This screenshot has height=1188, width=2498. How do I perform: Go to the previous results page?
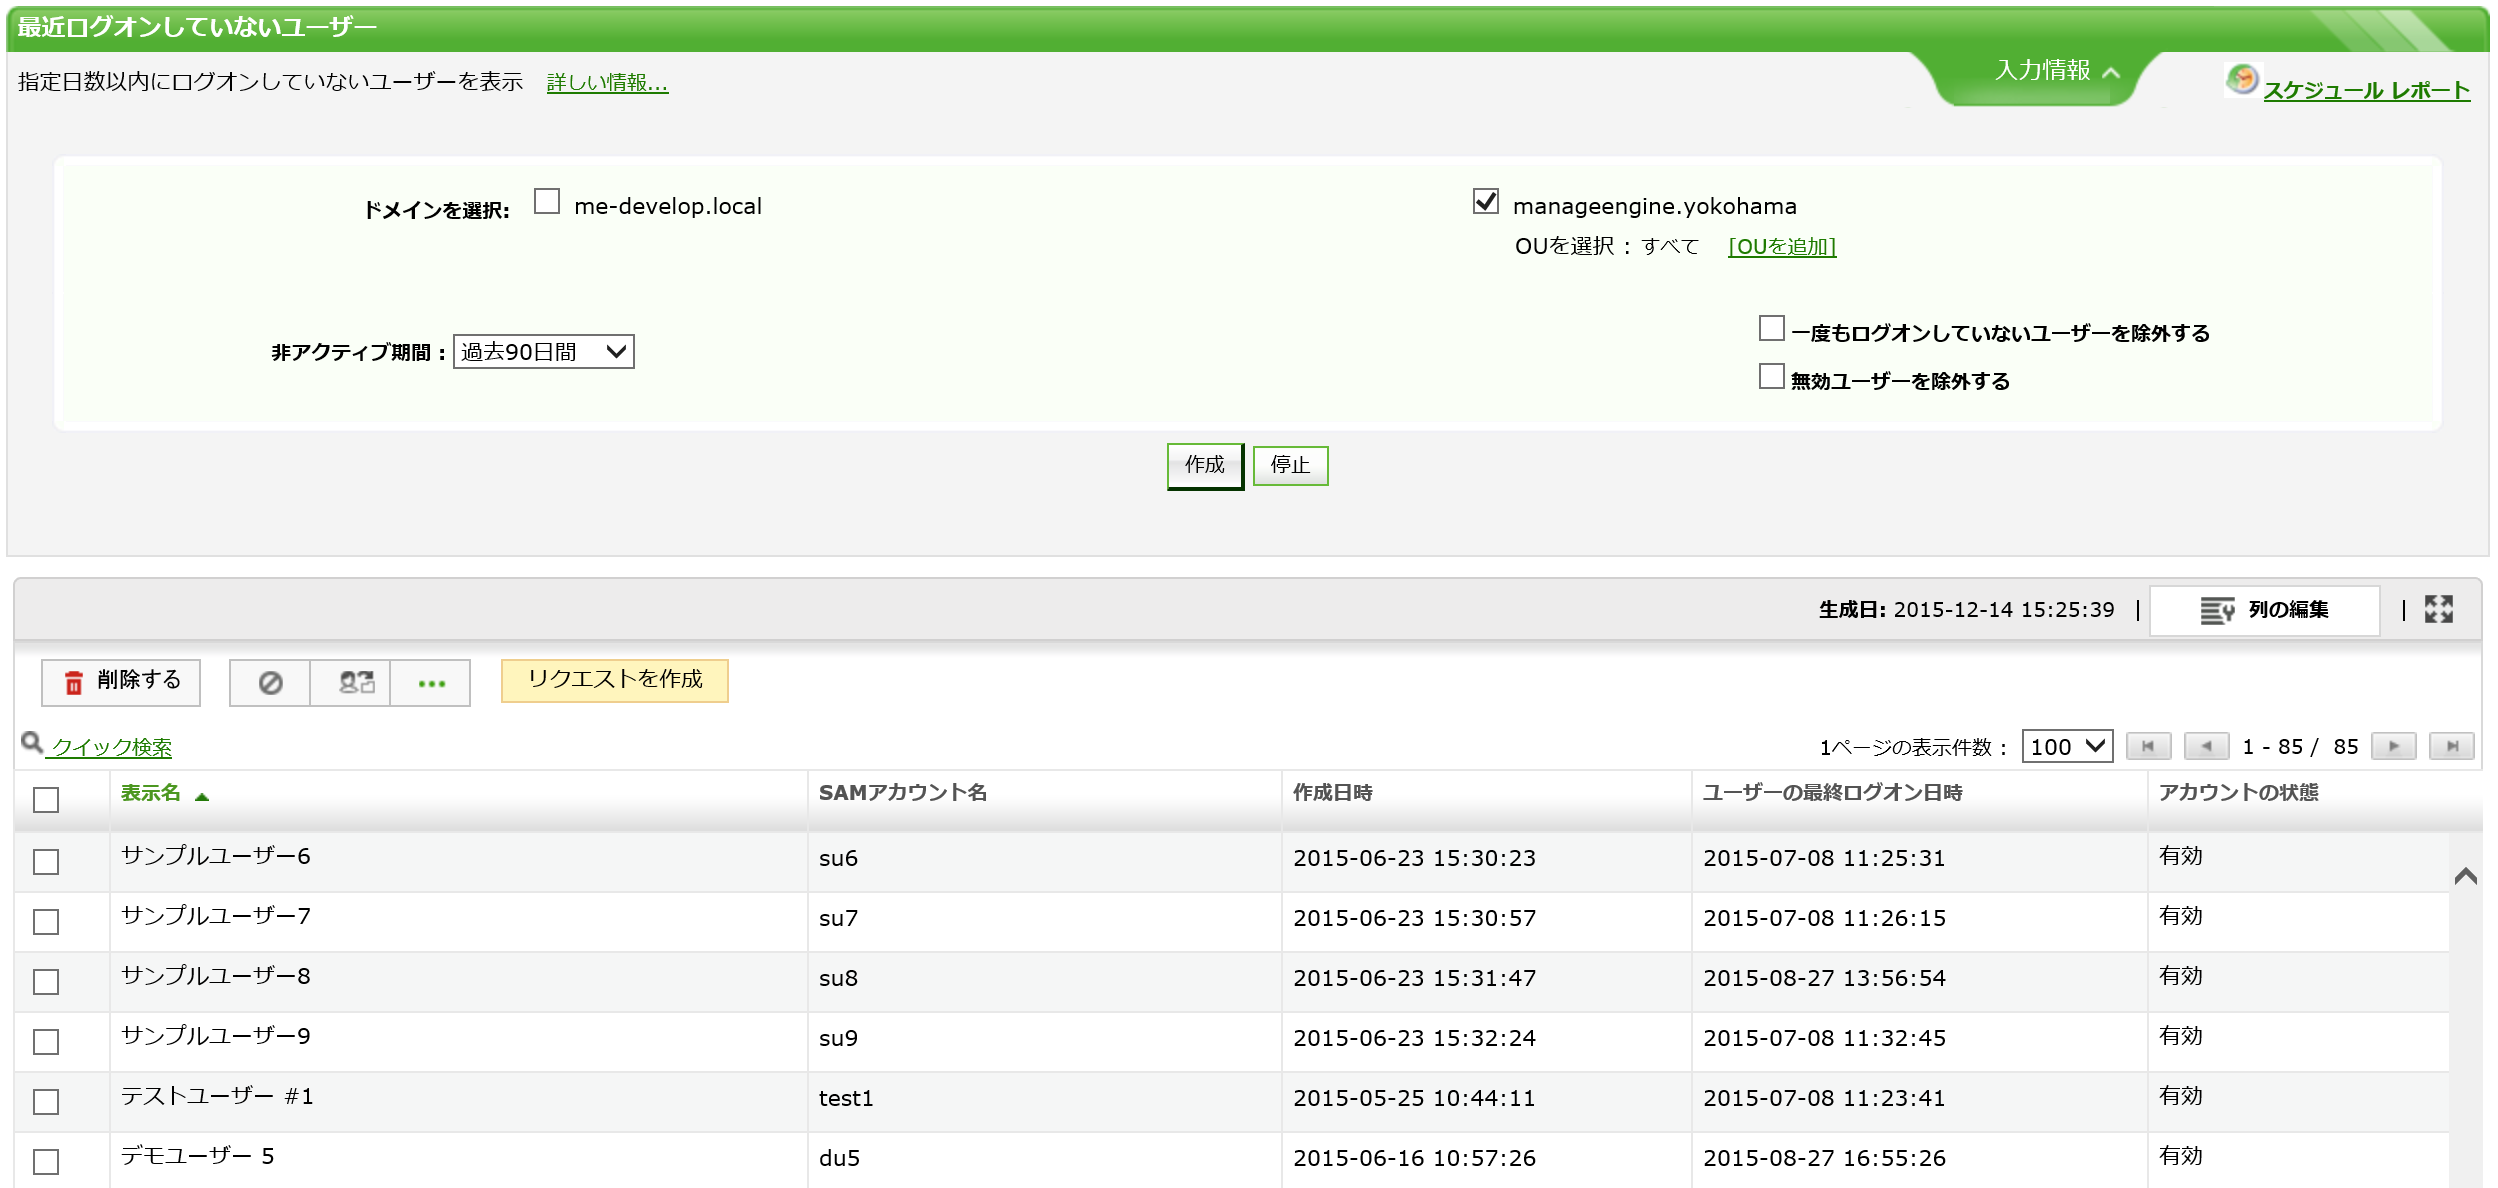coord(2205,746)
